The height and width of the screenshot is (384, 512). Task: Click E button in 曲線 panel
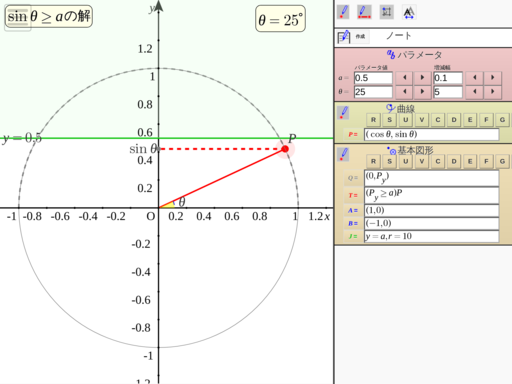[x=470, y=120]
